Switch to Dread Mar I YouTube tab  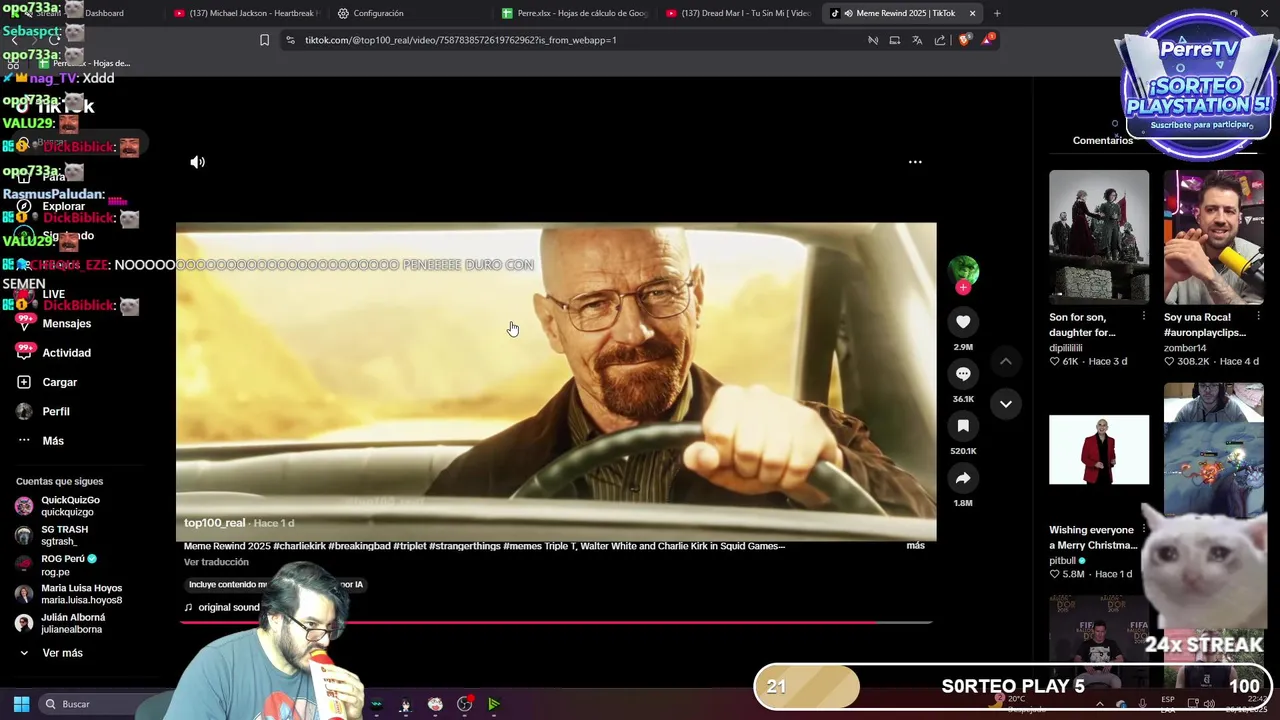[x=739, y=13]
